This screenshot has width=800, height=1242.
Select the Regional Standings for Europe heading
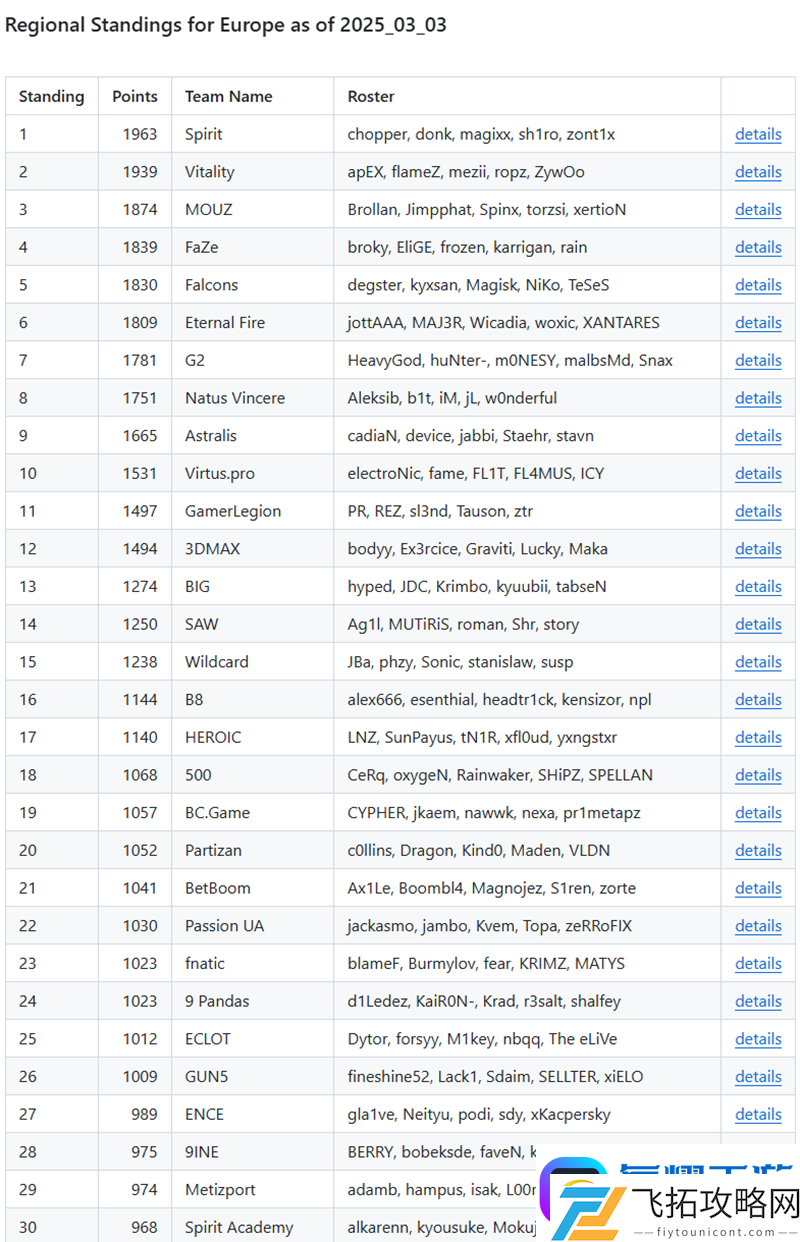[x=226, y=26]
